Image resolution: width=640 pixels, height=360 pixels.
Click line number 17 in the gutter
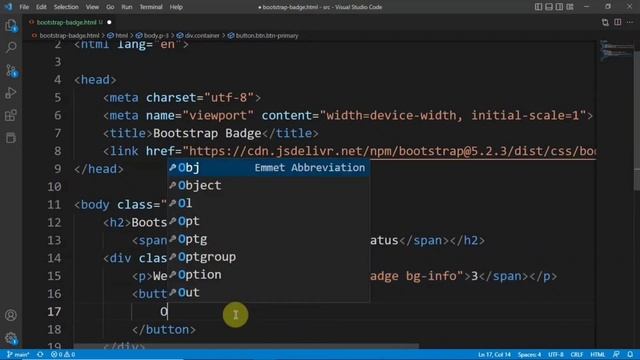54,312
